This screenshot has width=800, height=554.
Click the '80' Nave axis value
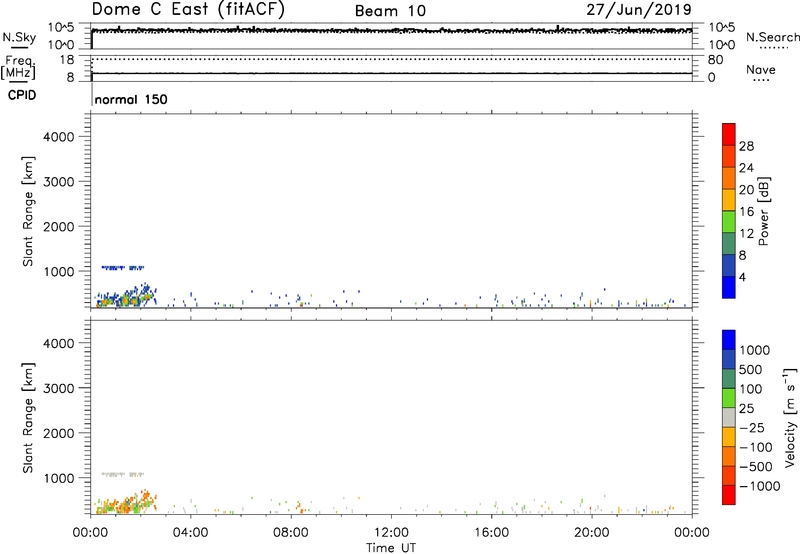pos(715,60)
